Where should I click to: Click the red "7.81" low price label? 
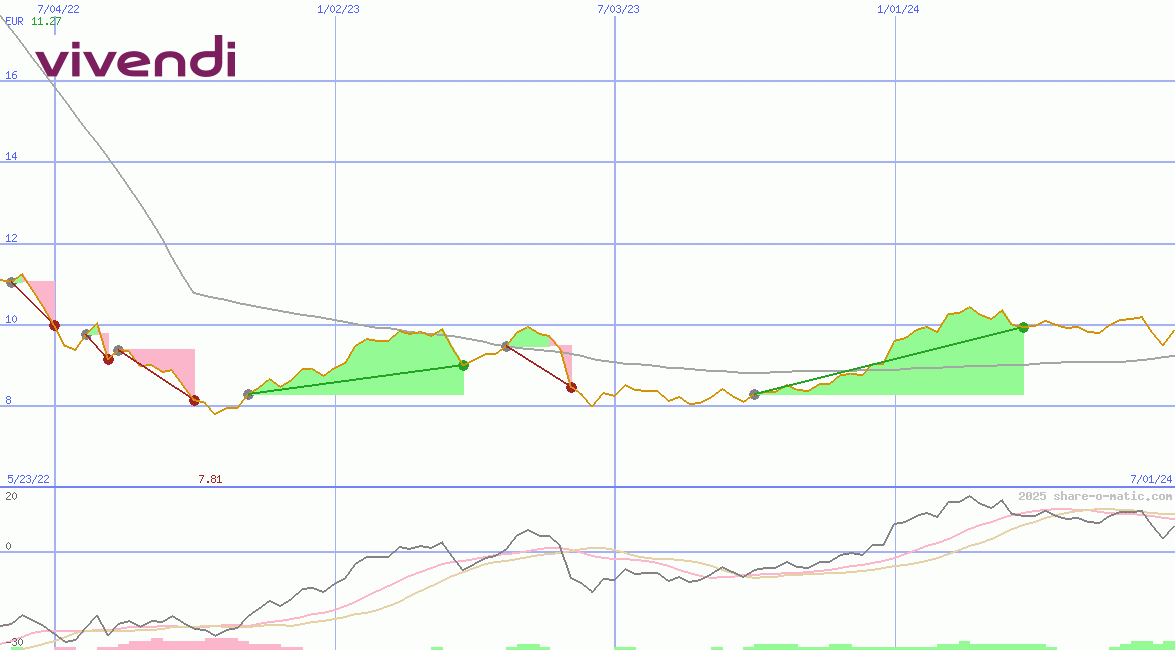click(x=210, y=478)
